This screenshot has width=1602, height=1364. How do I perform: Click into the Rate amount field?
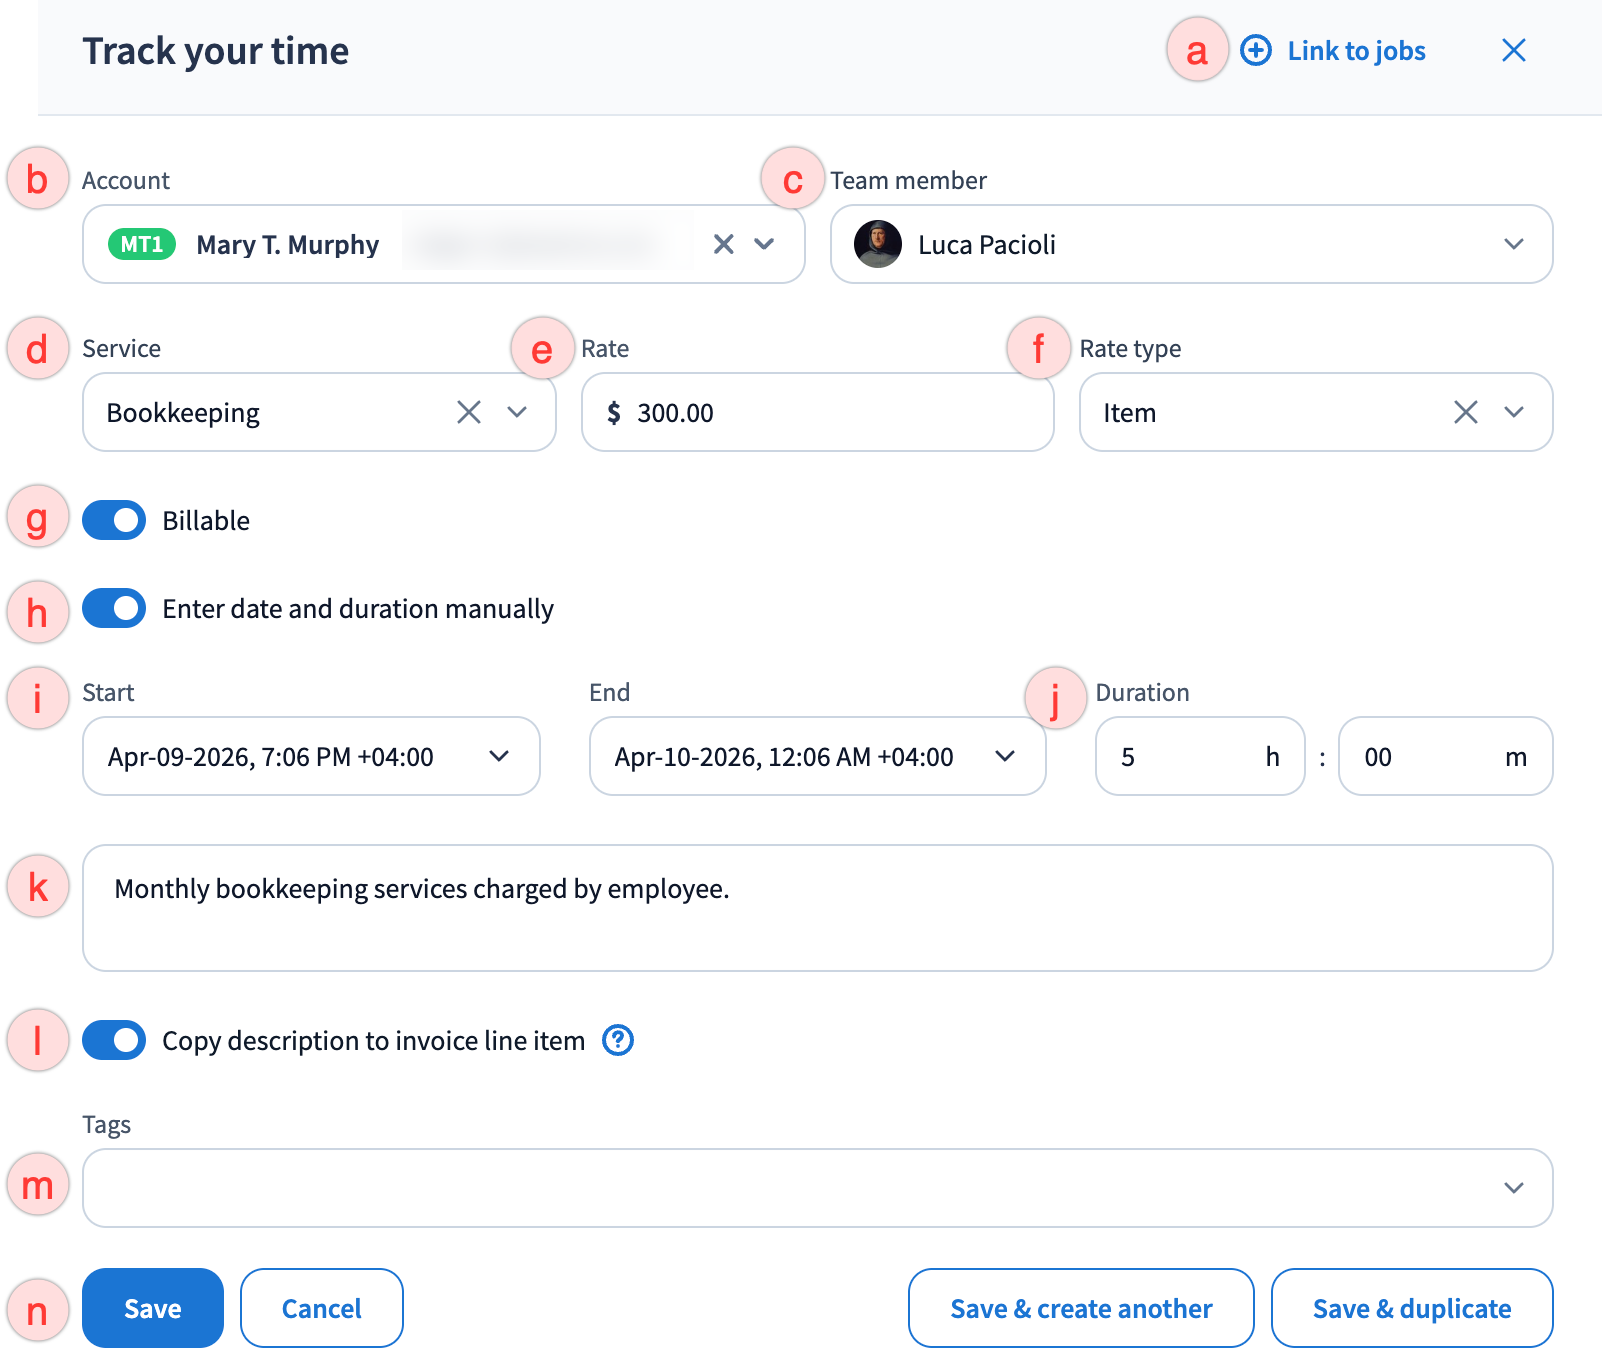pos(830,412)
